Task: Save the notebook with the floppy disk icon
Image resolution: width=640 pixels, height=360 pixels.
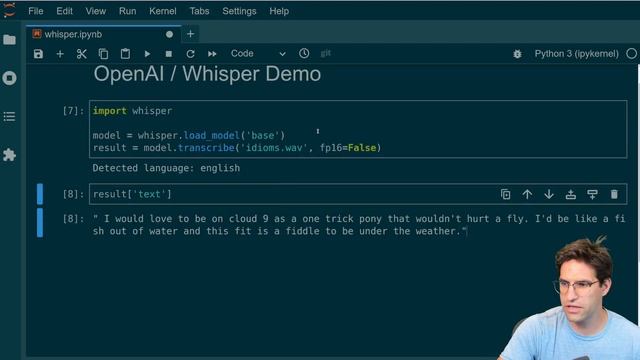Action: (38, 54)
